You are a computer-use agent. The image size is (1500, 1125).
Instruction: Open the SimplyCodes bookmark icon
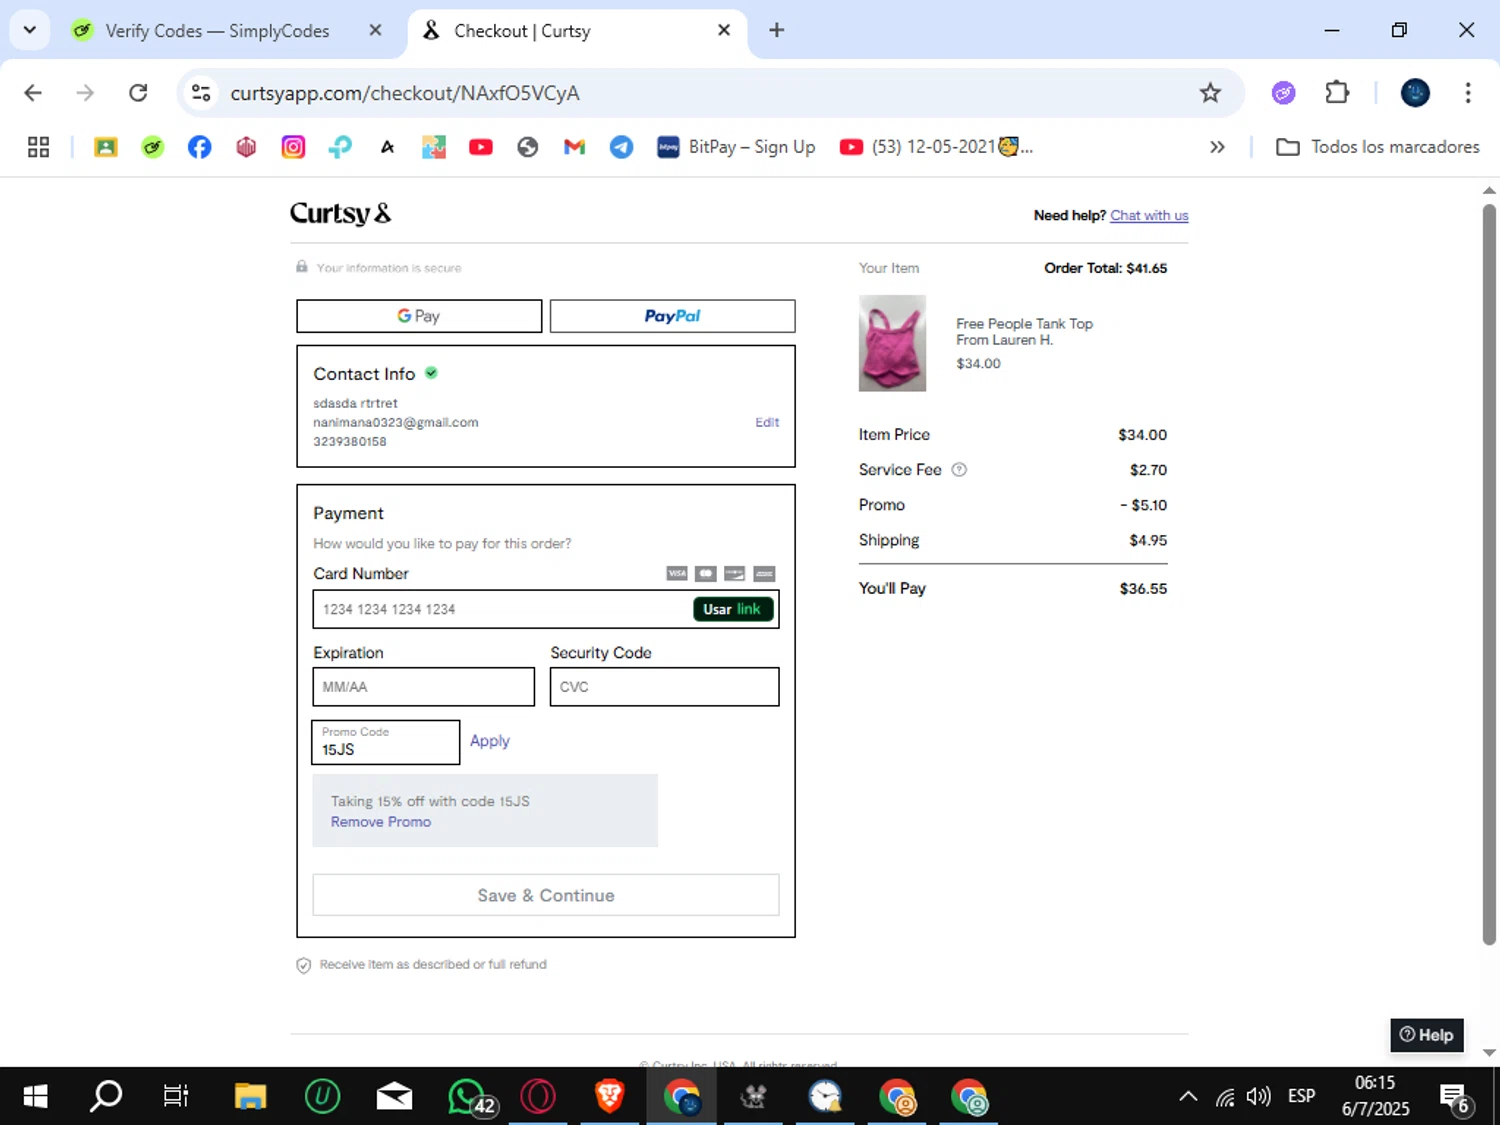pos(152,147)
